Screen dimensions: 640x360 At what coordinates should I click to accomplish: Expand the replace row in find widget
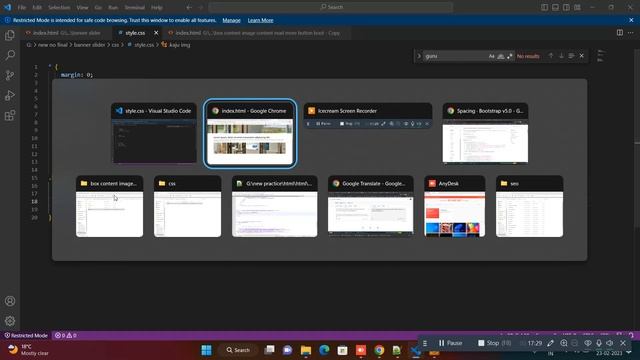(x=418, y=56)
